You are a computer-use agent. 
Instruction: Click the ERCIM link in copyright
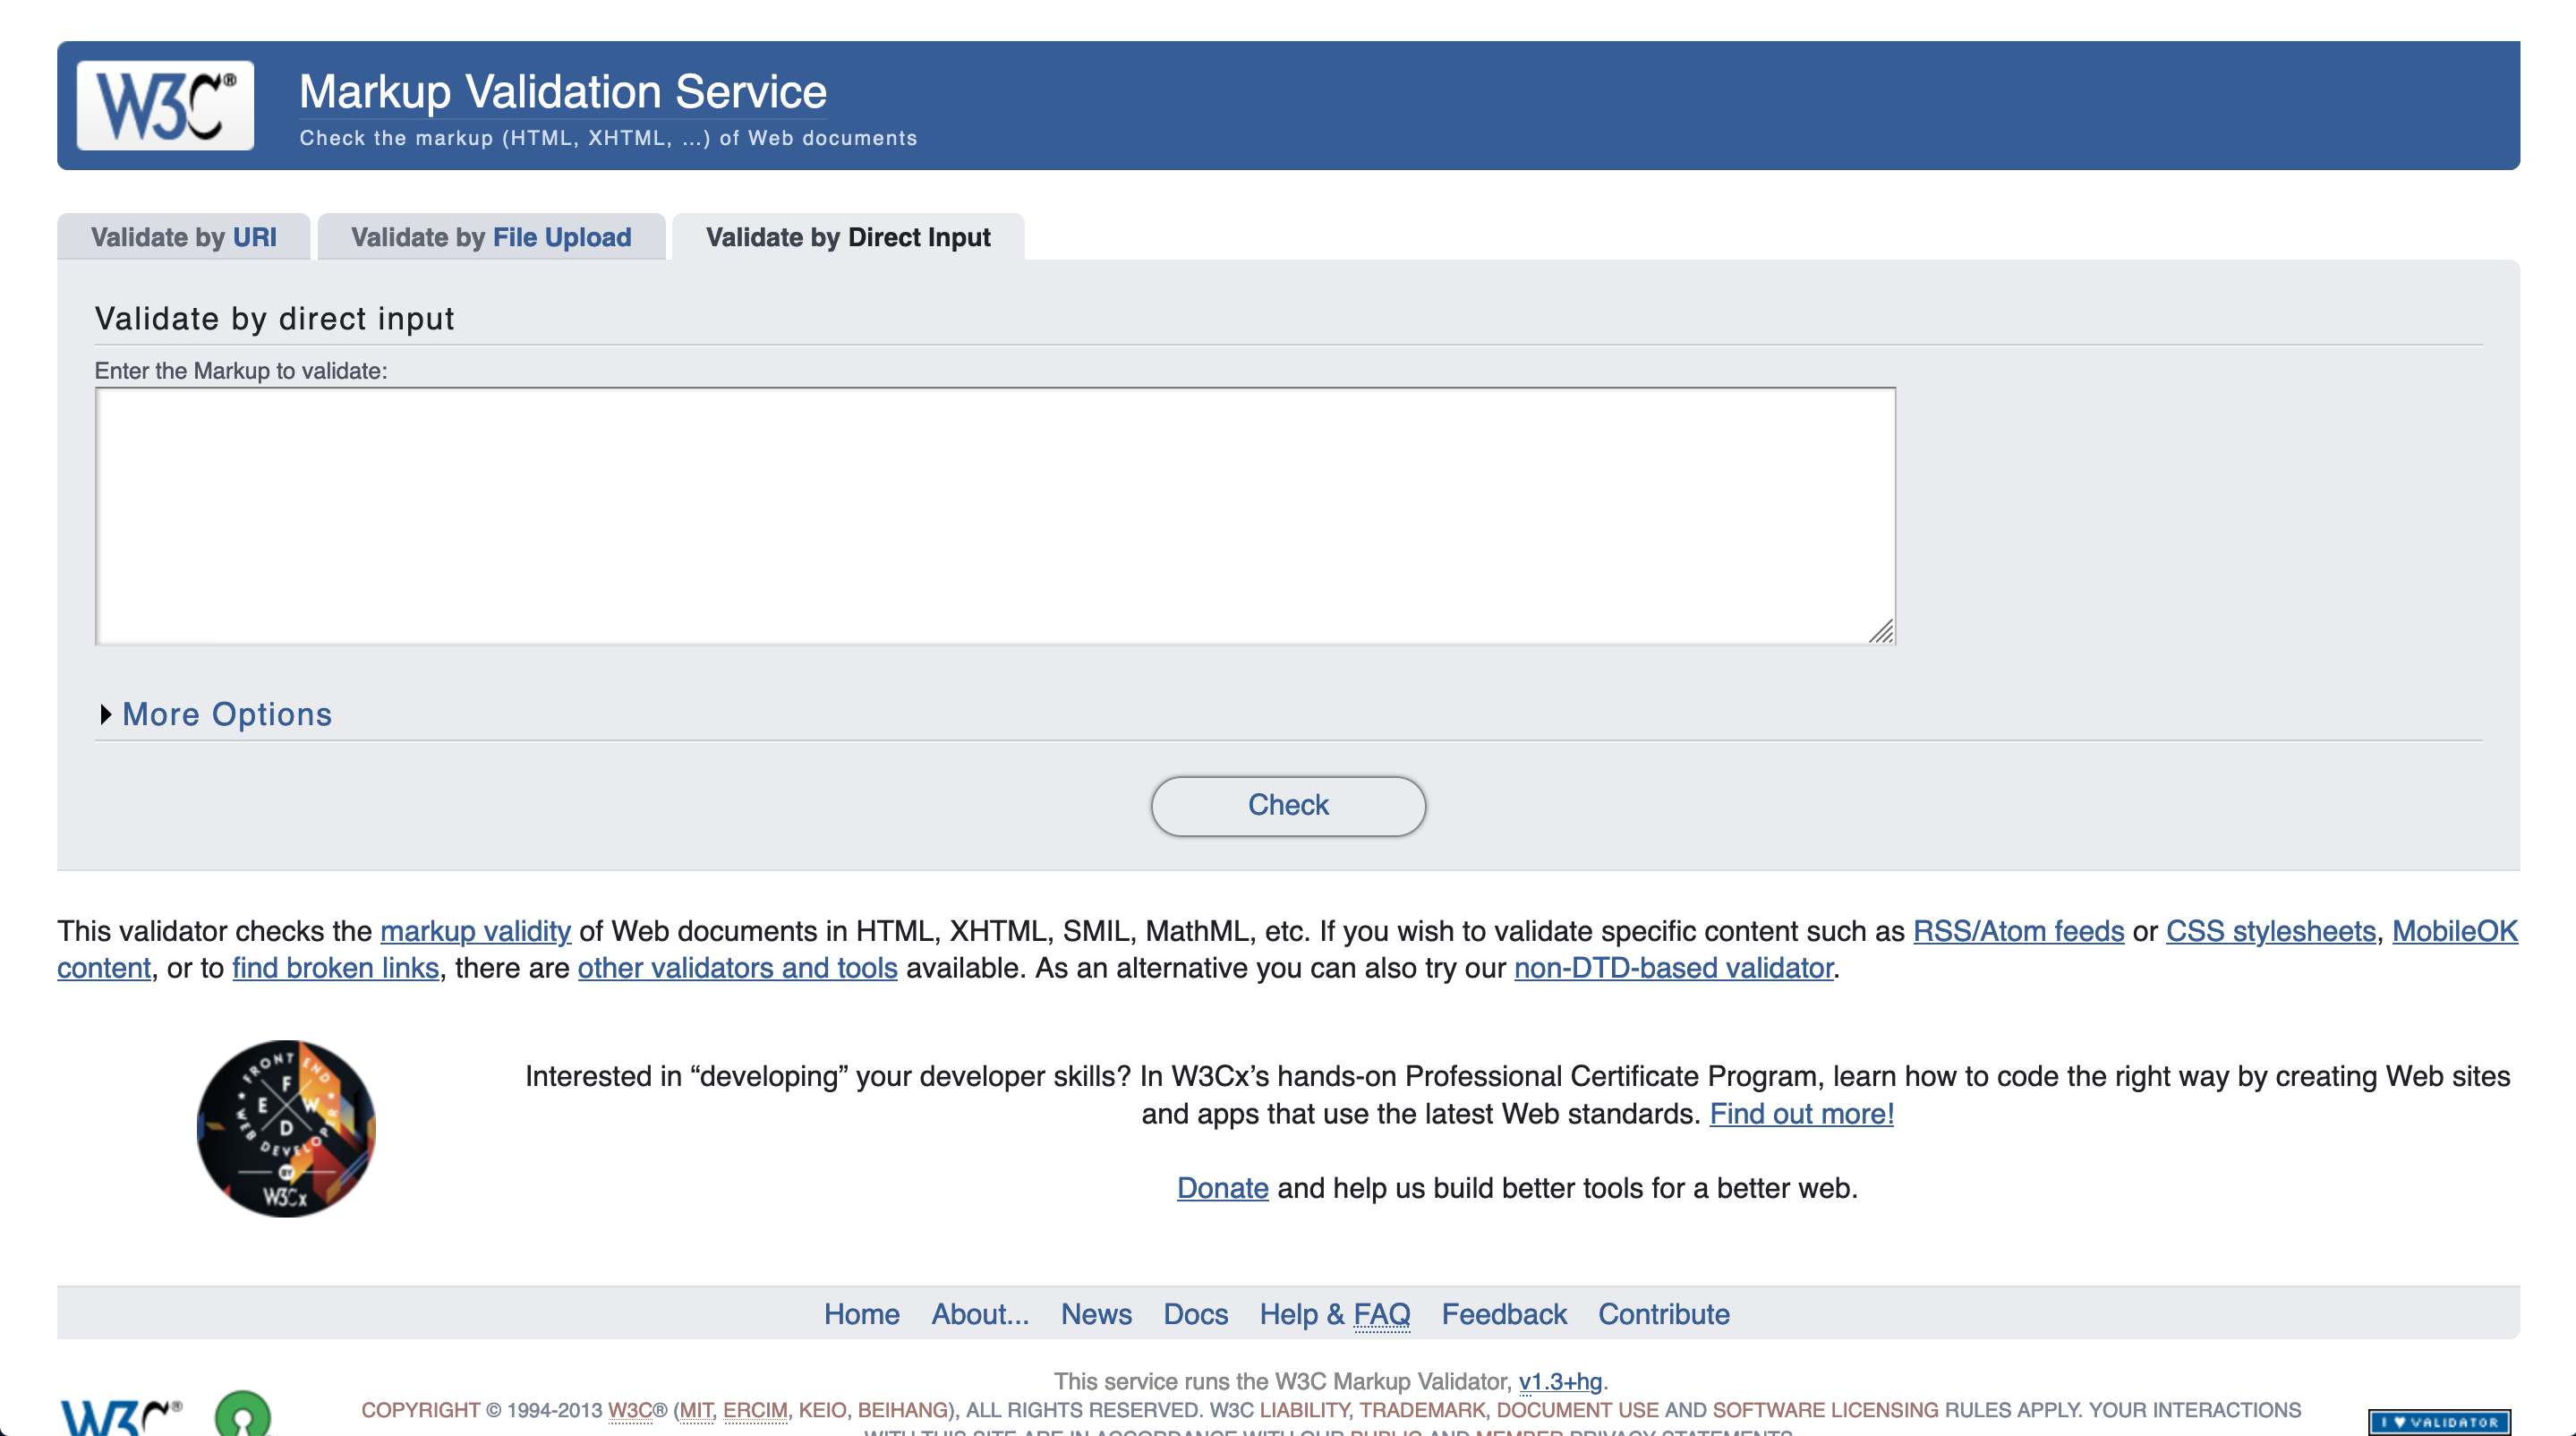(755, 1410)
